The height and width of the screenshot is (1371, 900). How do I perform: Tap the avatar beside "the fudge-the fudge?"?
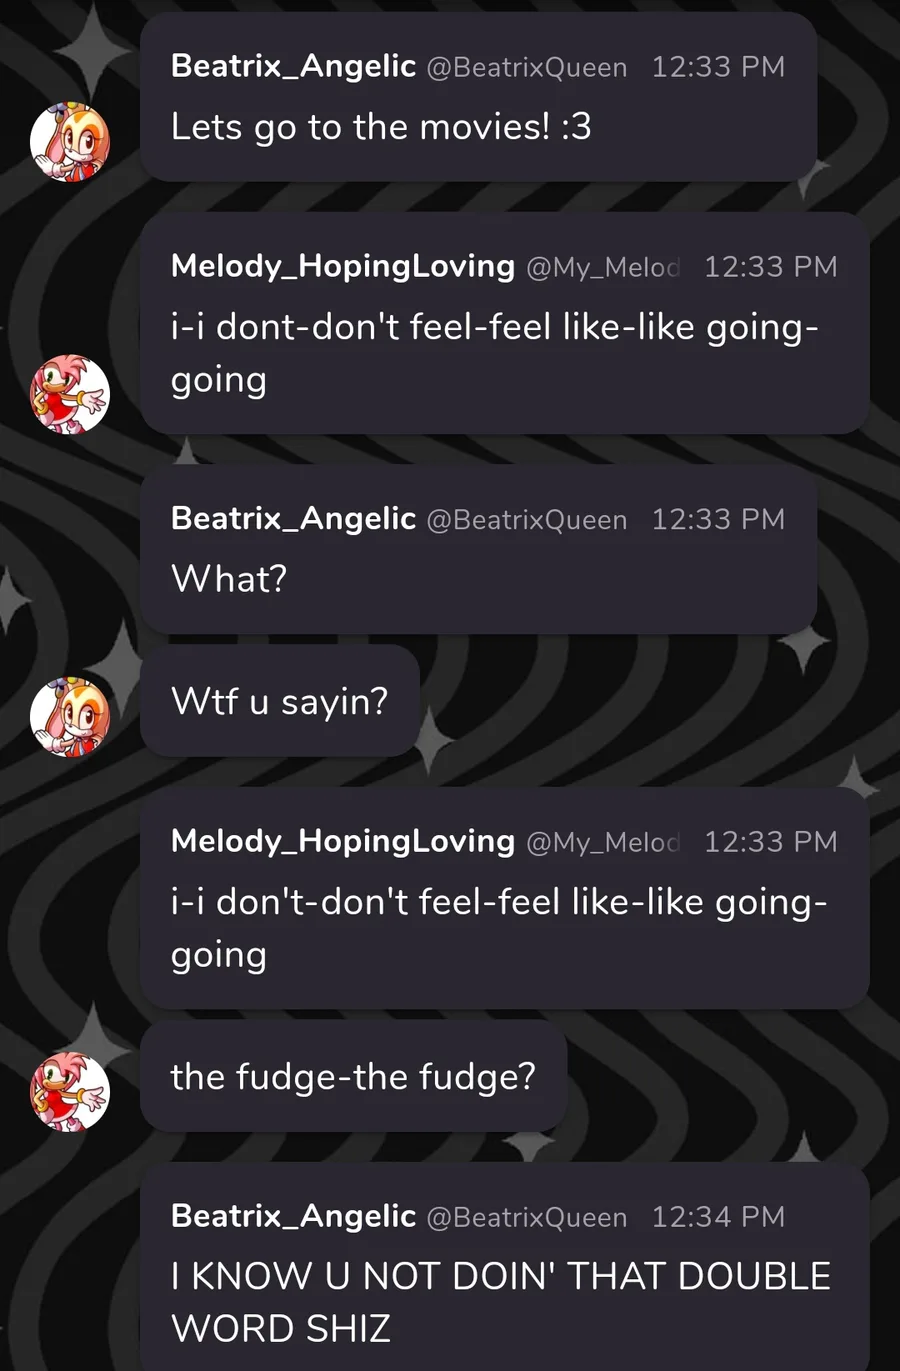69,1092
